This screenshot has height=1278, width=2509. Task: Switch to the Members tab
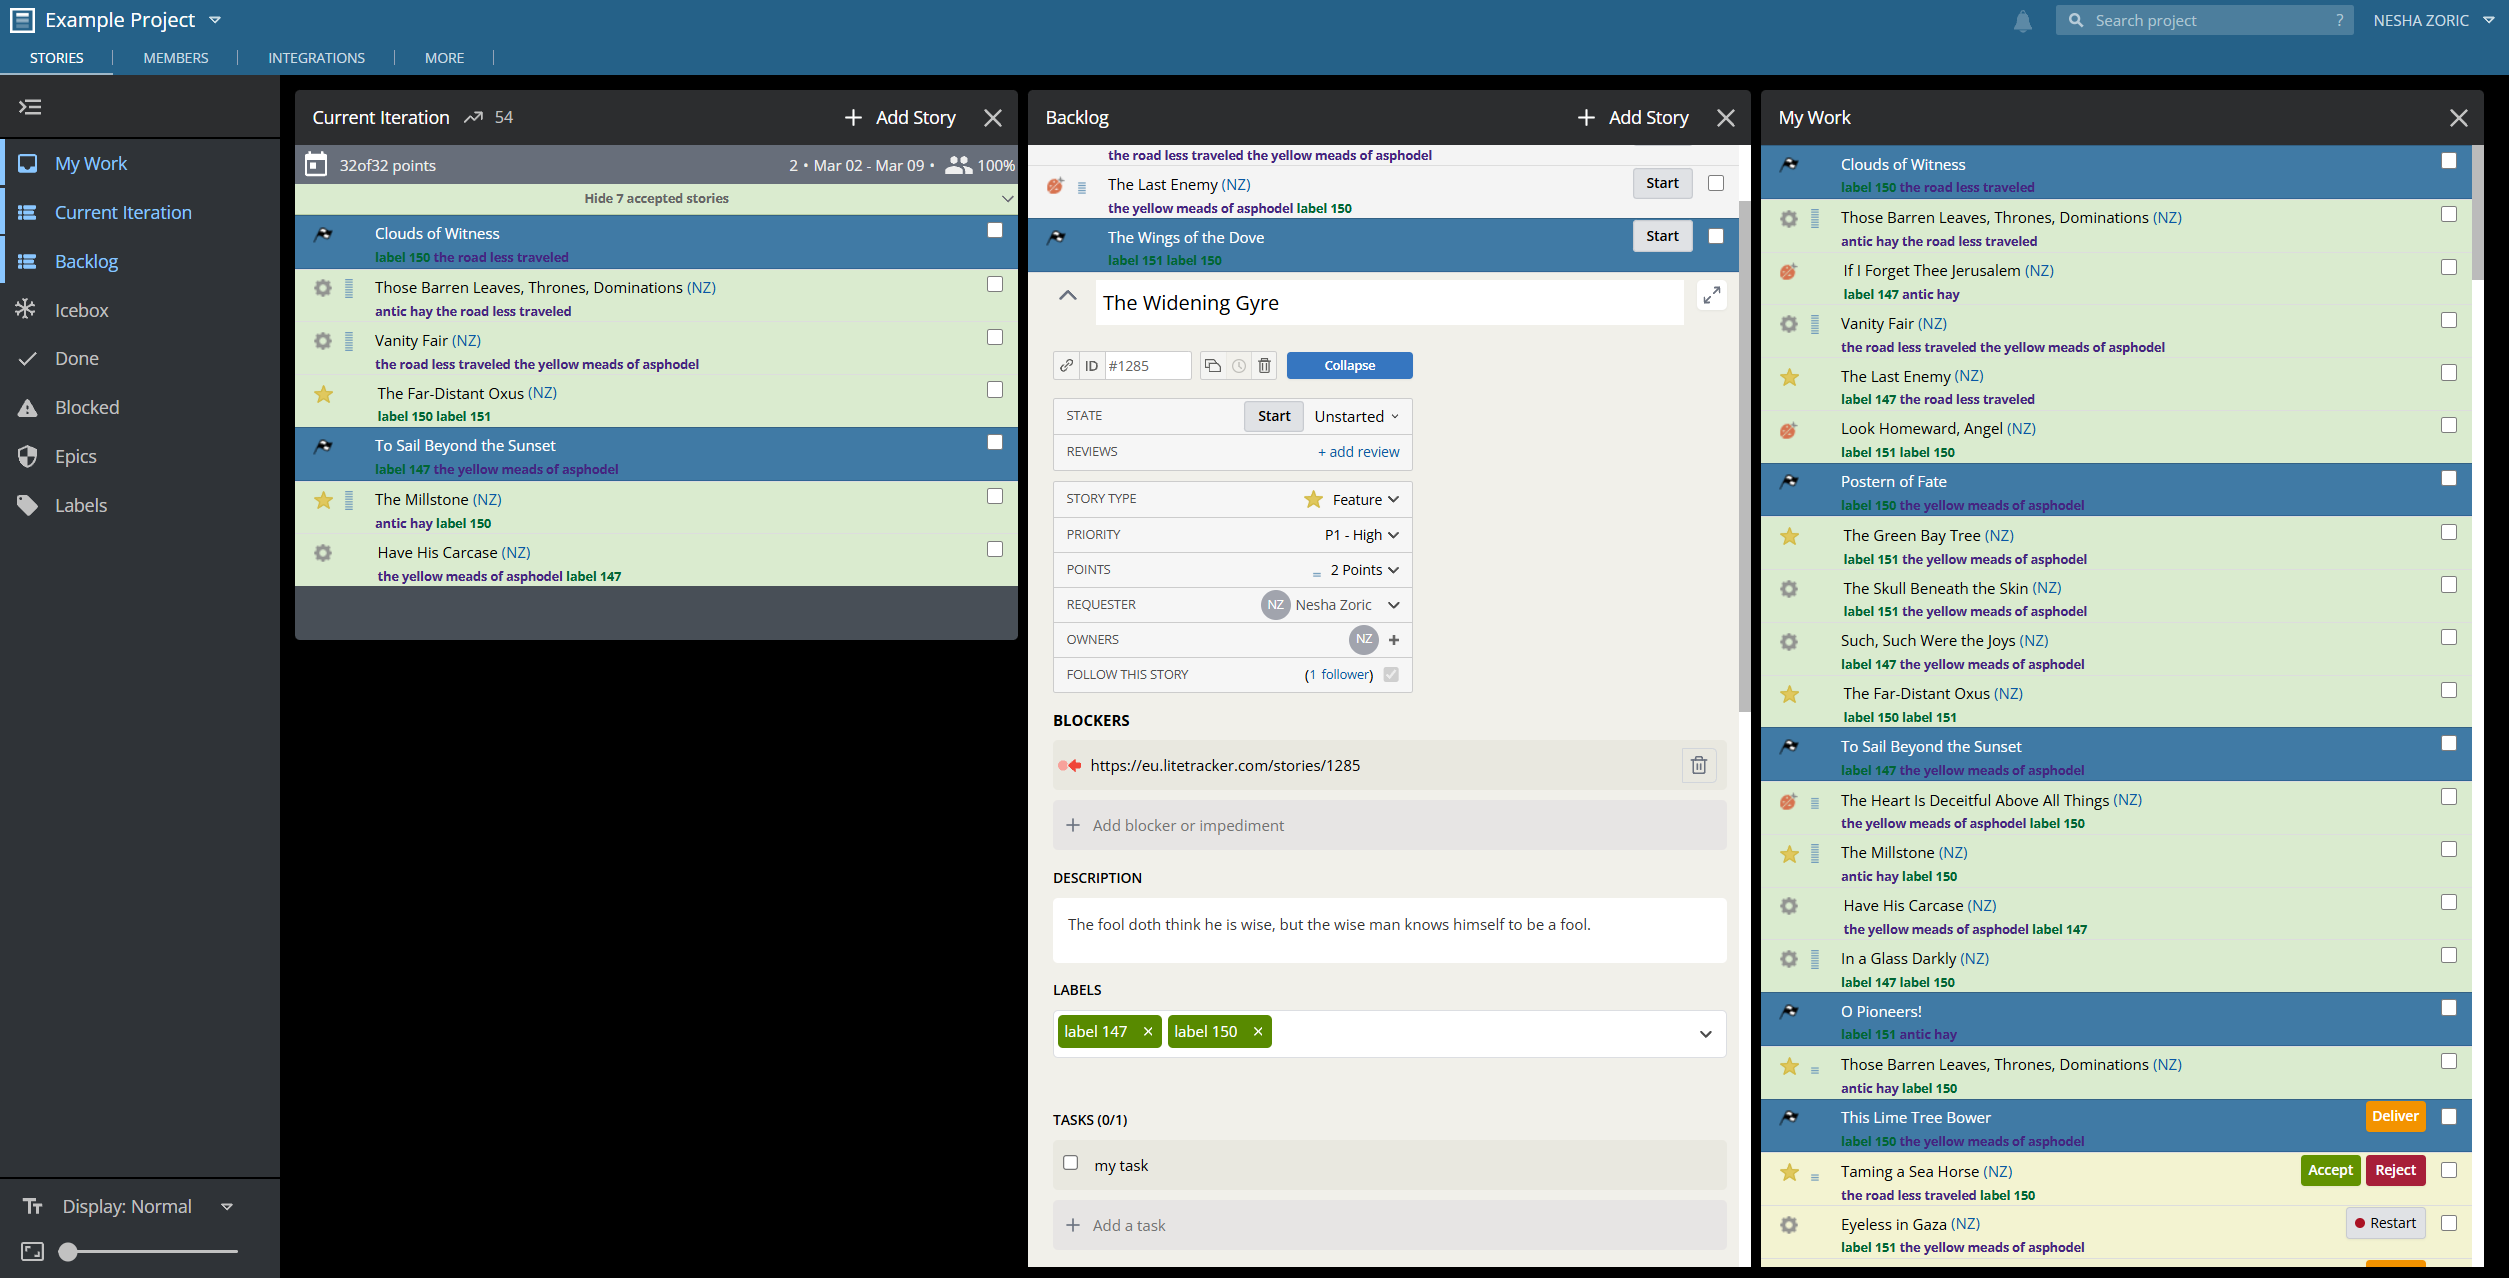176,58
